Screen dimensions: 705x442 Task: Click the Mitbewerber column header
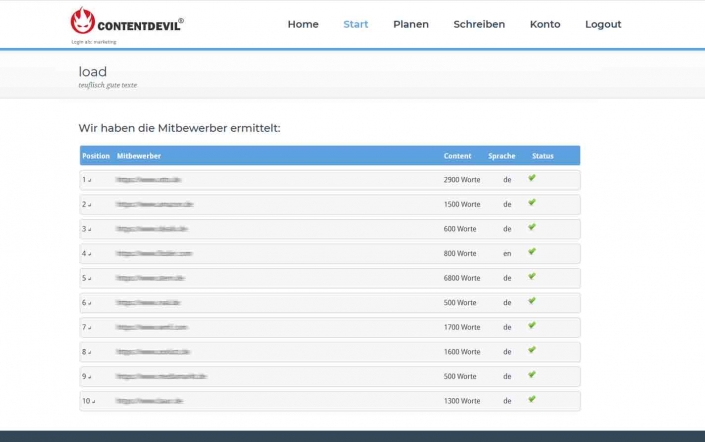pyautogui.click(x=139, y=156)
